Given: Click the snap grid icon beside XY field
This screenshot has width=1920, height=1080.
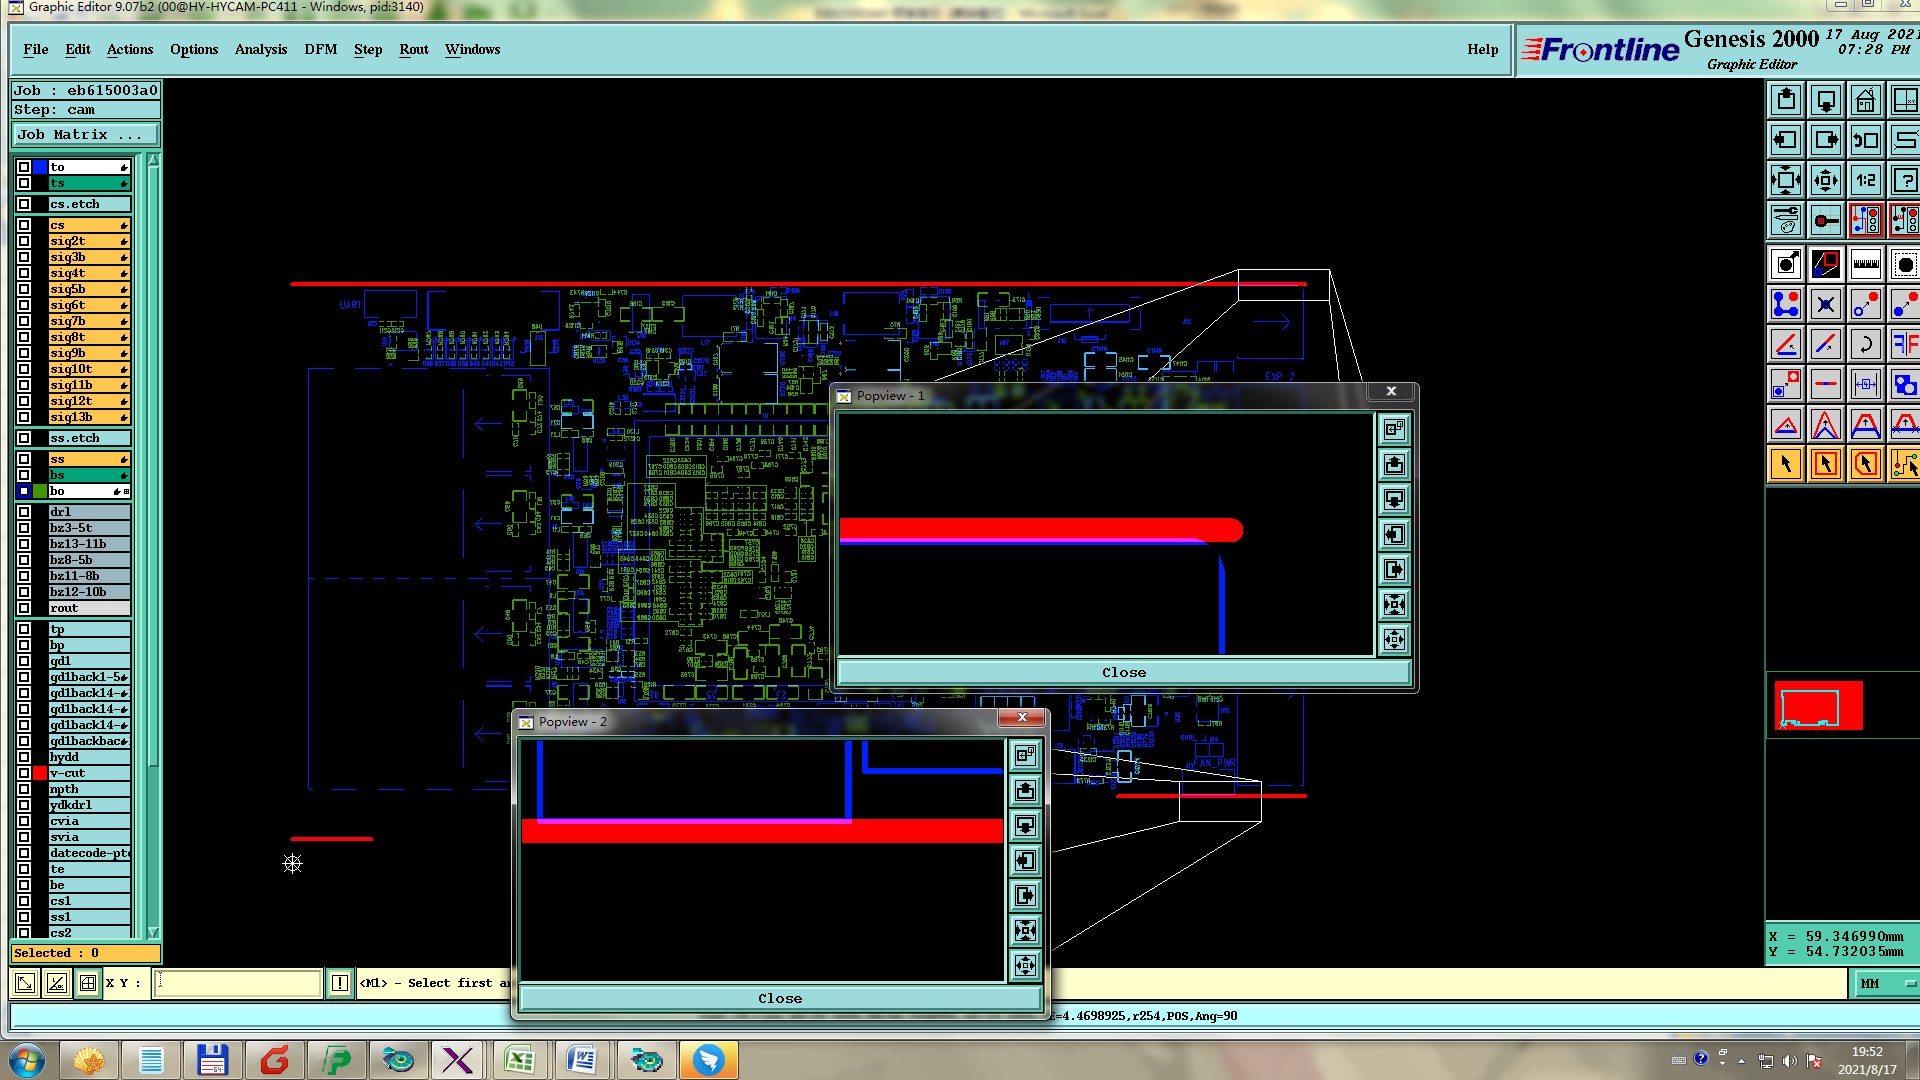Looking at the screenshot, I should point(88,983).
